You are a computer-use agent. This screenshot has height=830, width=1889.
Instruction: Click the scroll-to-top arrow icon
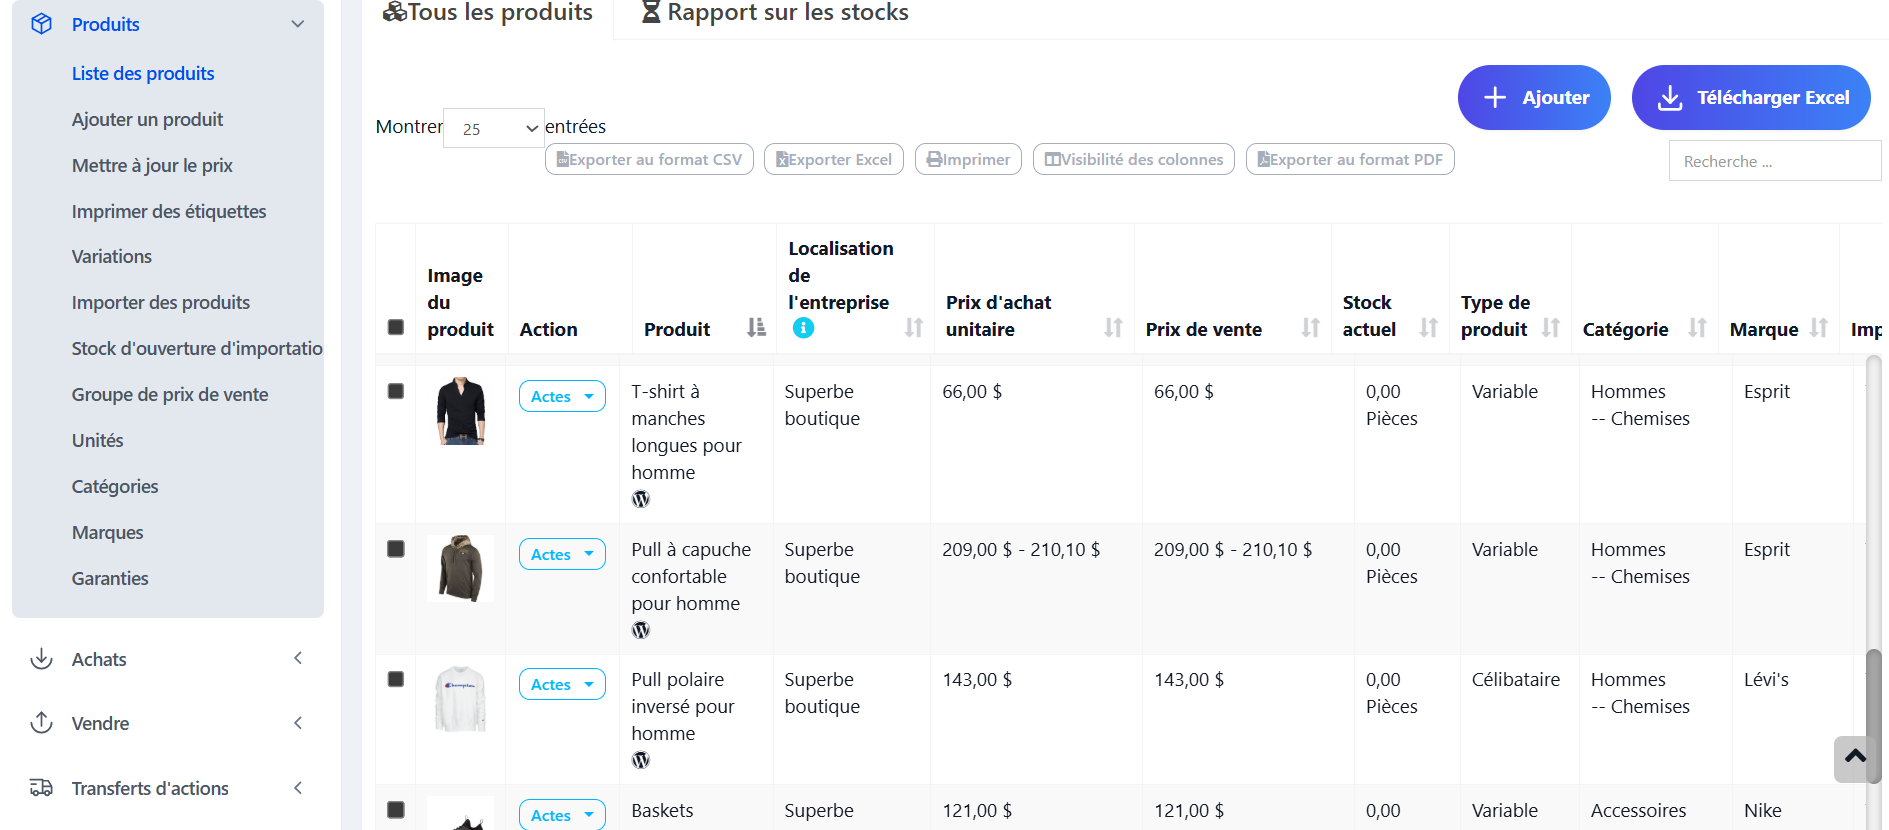(1855, 757)
